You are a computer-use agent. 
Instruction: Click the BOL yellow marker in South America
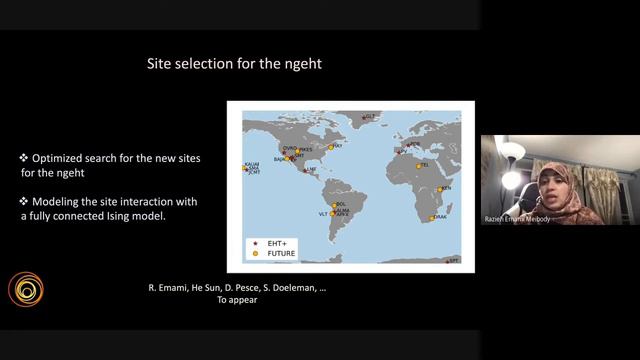(334, 205)
